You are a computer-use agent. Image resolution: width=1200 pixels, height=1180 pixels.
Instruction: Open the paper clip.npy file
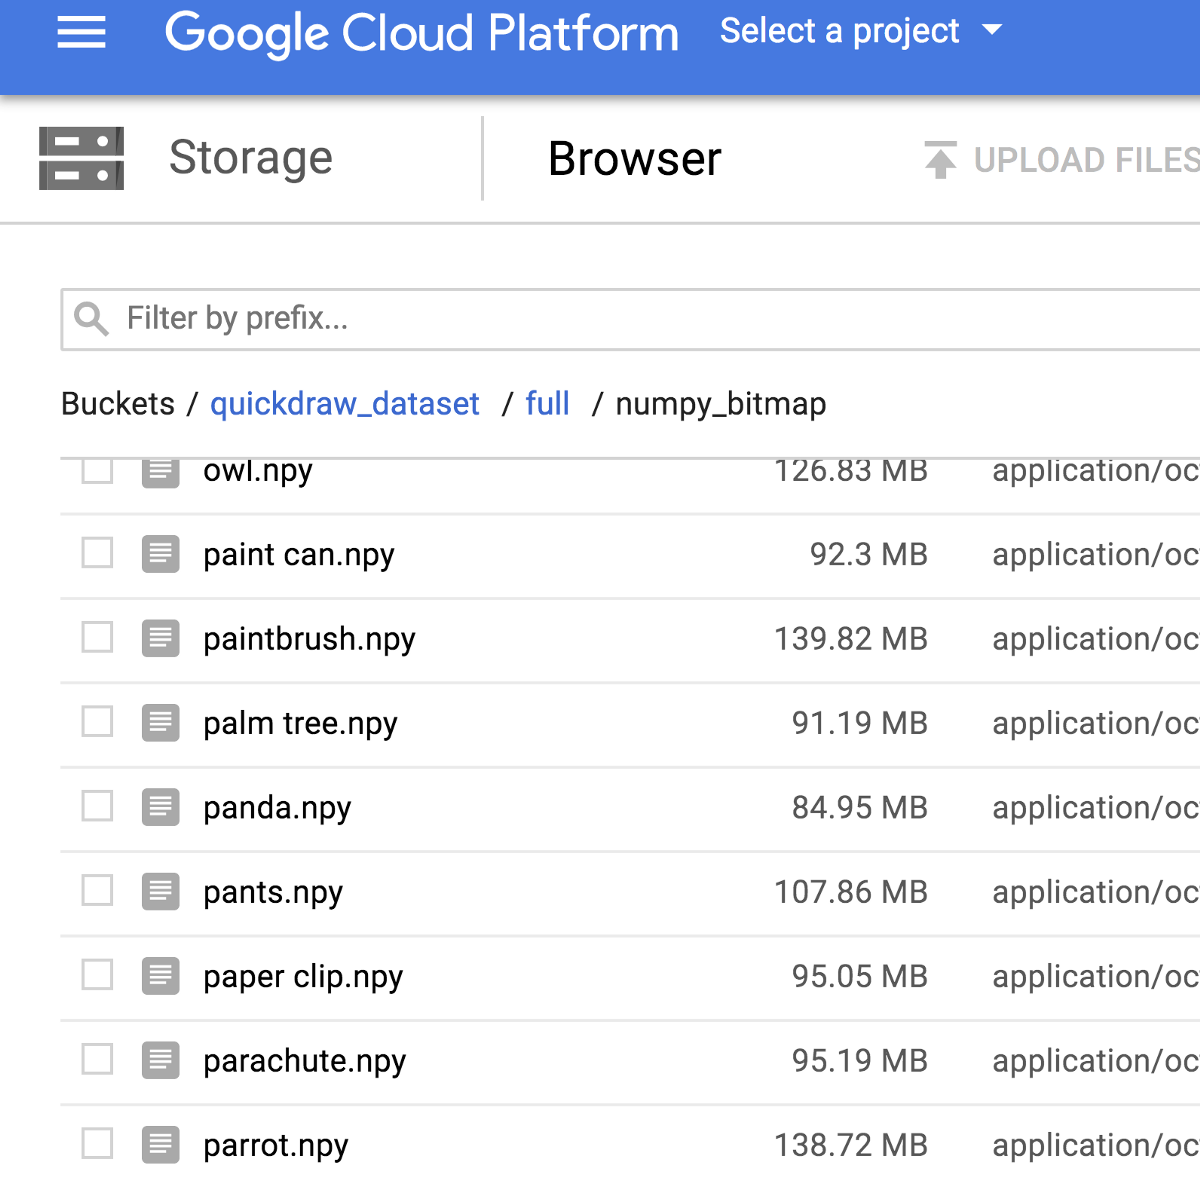[x=303, y=976]
